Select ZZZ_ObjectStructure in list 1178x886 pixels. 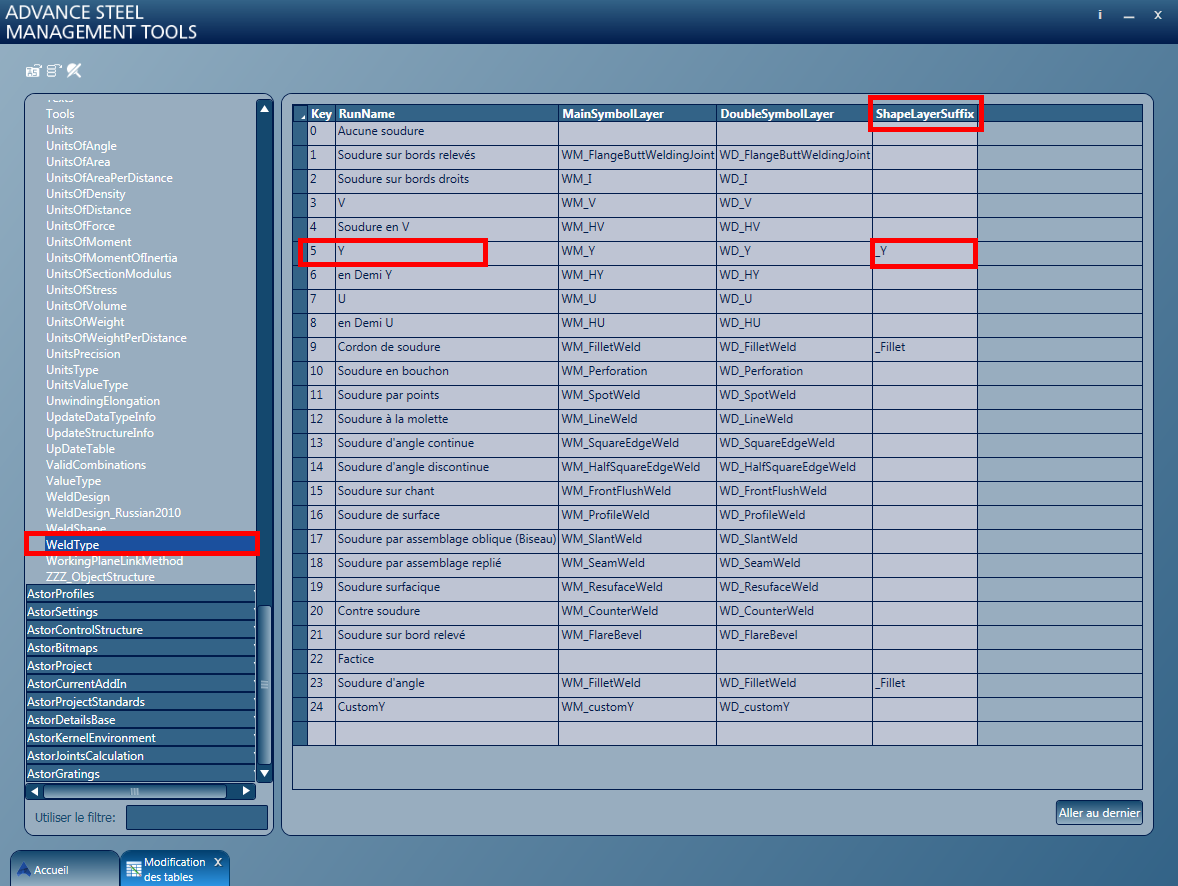pyautogui.click(x=100, y=576)
